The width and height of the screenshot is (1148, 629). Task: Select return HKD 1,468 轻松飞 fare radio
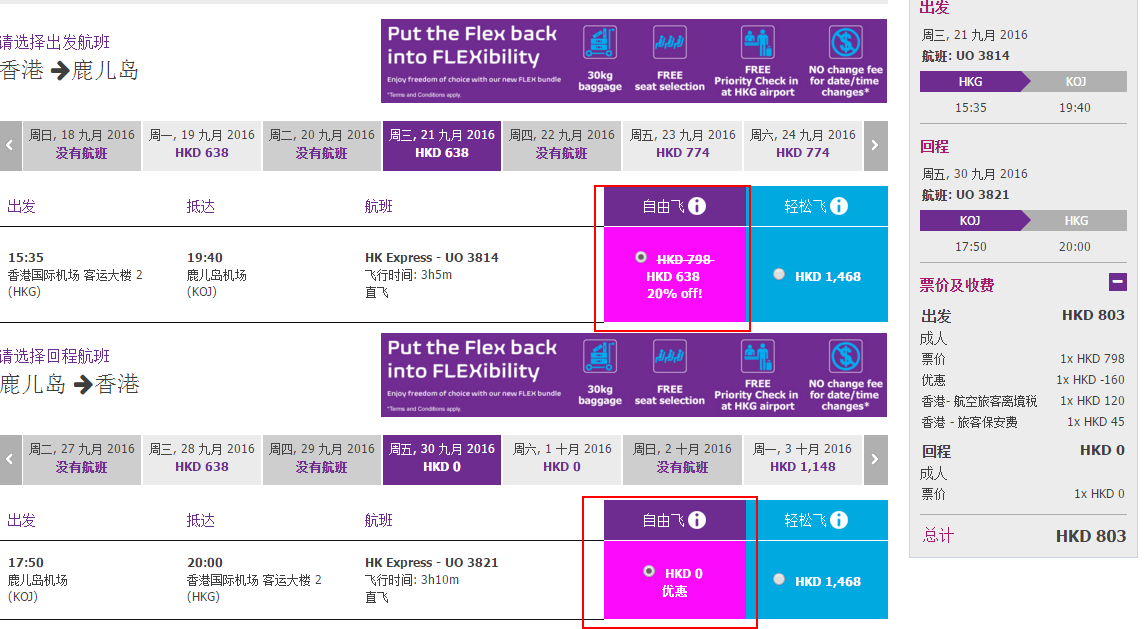(x=779, y=579)
